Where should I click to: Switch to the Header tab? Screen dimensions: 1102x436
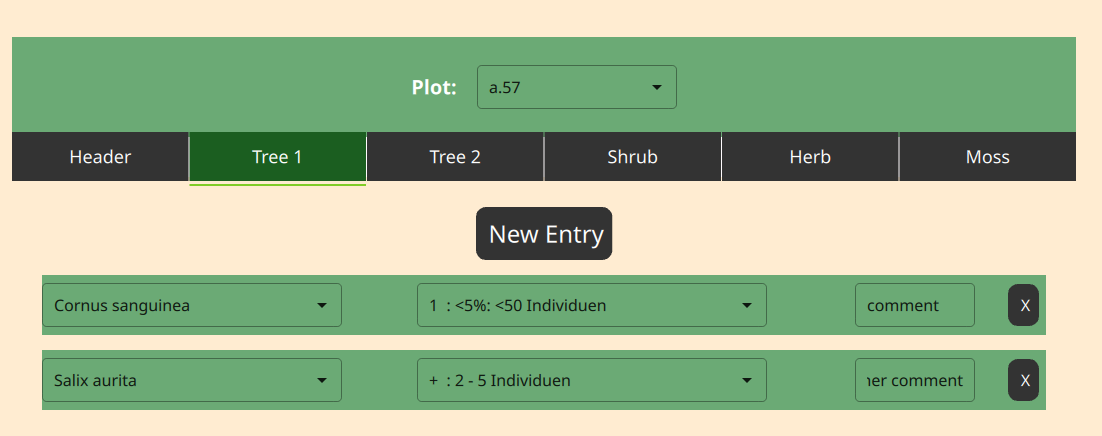101,157
